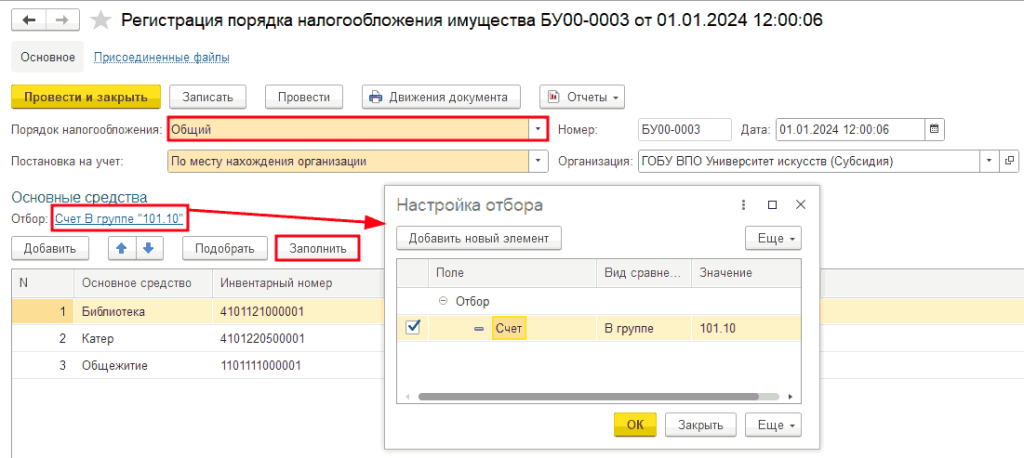Image resolution: width=1024 pixels, height=458 pixels.
Task: Click the Номер field БУ00-0003
Action: [684, 129]
